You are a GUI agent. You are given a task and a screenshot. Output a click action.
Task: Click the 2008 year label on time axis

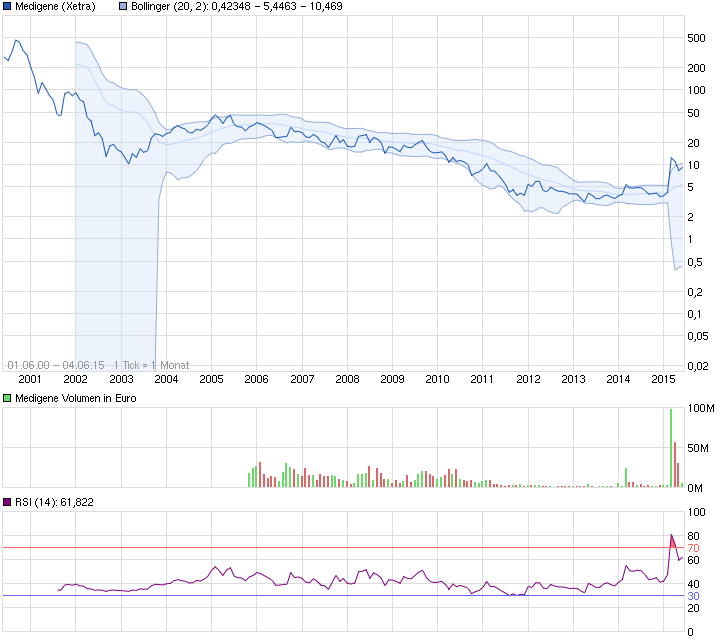(x=347, y=379)
